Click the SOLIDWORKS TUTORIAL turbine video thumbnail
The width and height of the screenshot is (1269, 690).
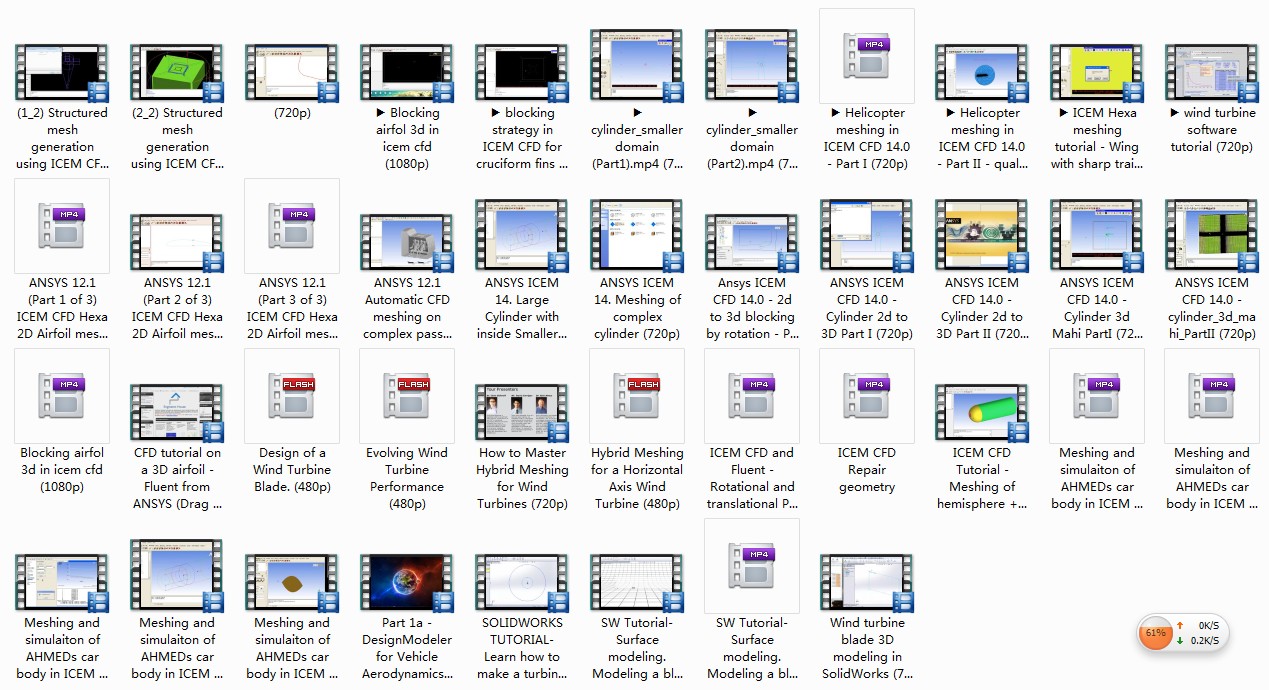[522, 582]
